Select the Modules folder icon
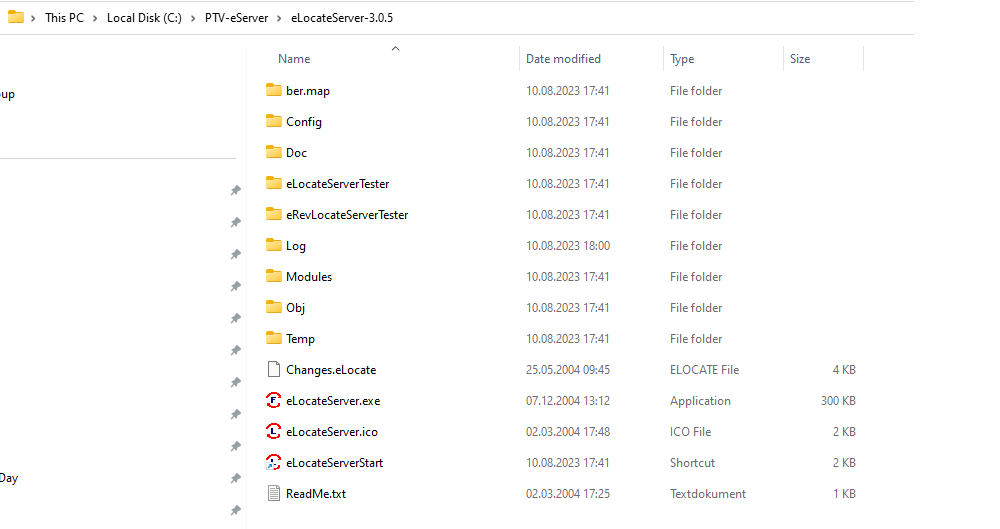The image size is (1000, 529). 274,277
